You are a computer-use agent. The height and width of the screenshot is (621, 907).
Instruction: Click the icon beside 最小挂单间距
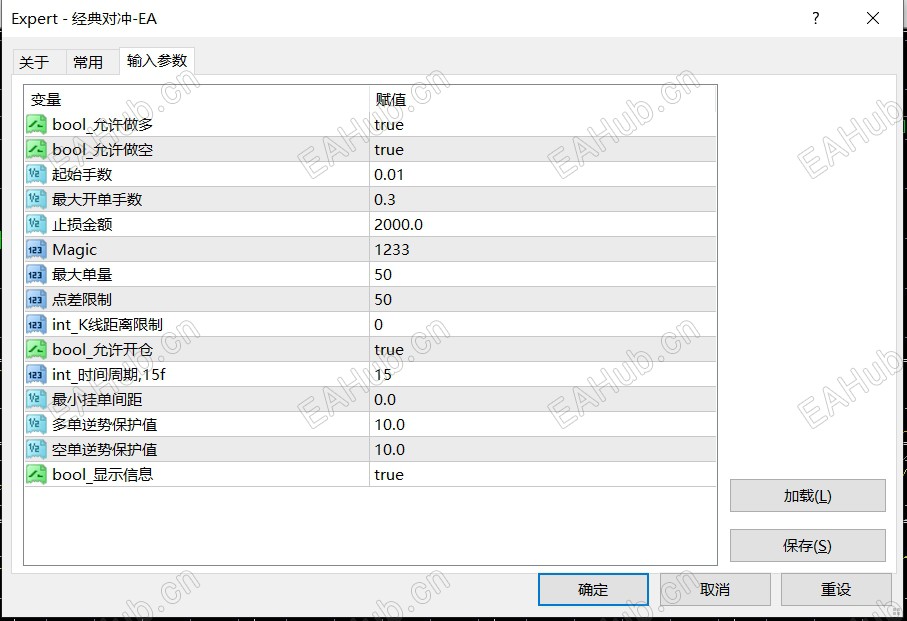click(x=36, y=400)
